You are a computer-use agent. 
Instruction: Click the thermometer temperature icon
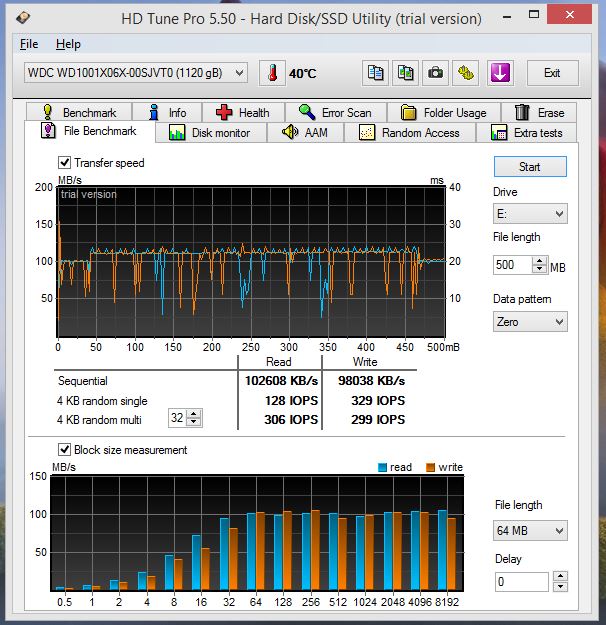click(272, 73)
